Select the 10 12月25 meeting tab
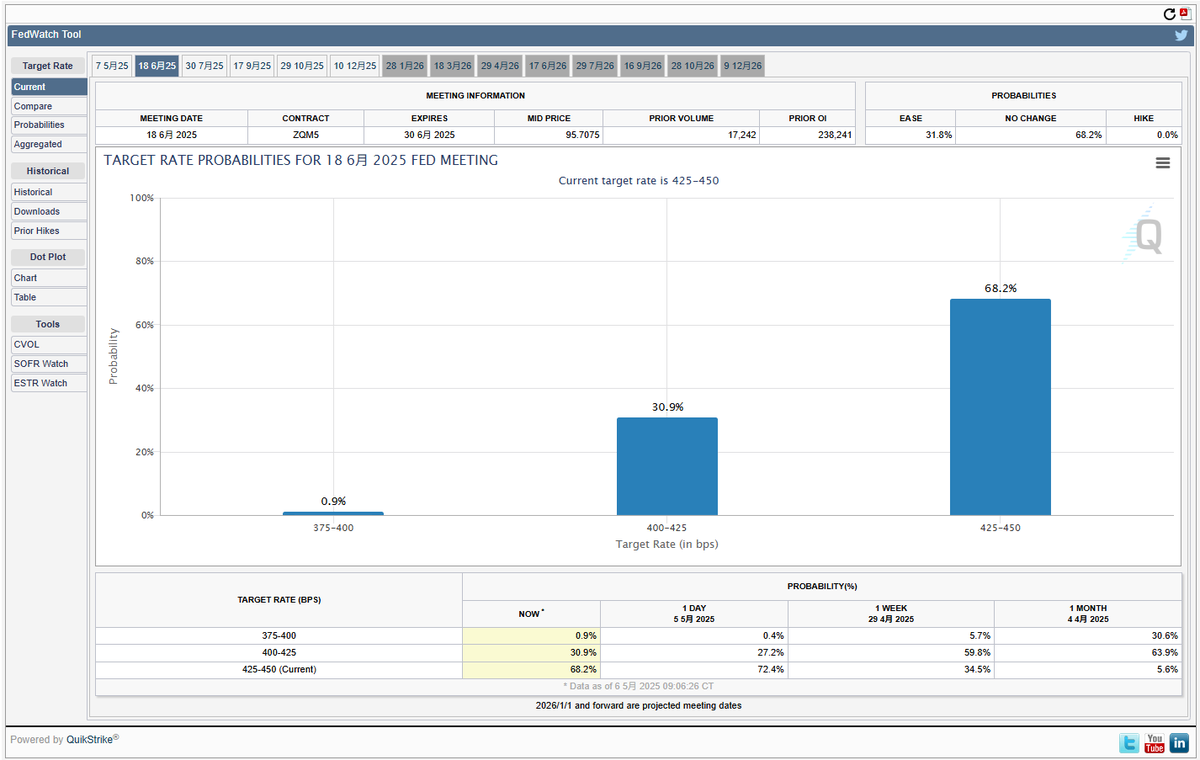The image size is (1200, 760). [x=355, y=66]
